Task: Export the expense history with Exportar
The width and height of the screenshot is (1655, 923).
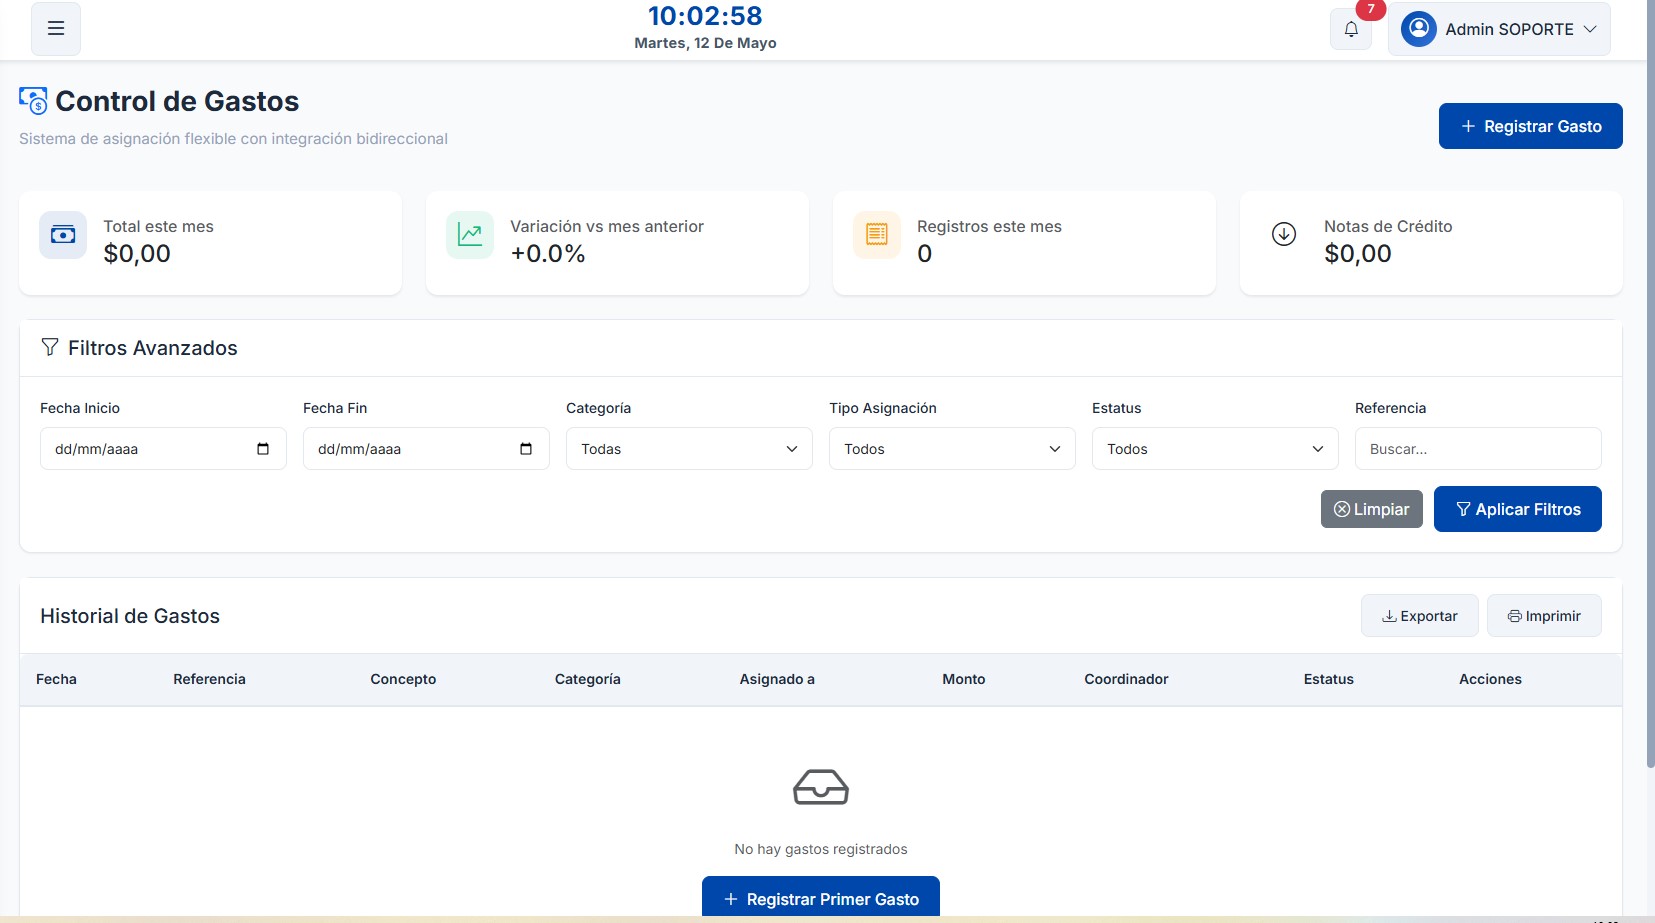Action: tap(1420, 616)
